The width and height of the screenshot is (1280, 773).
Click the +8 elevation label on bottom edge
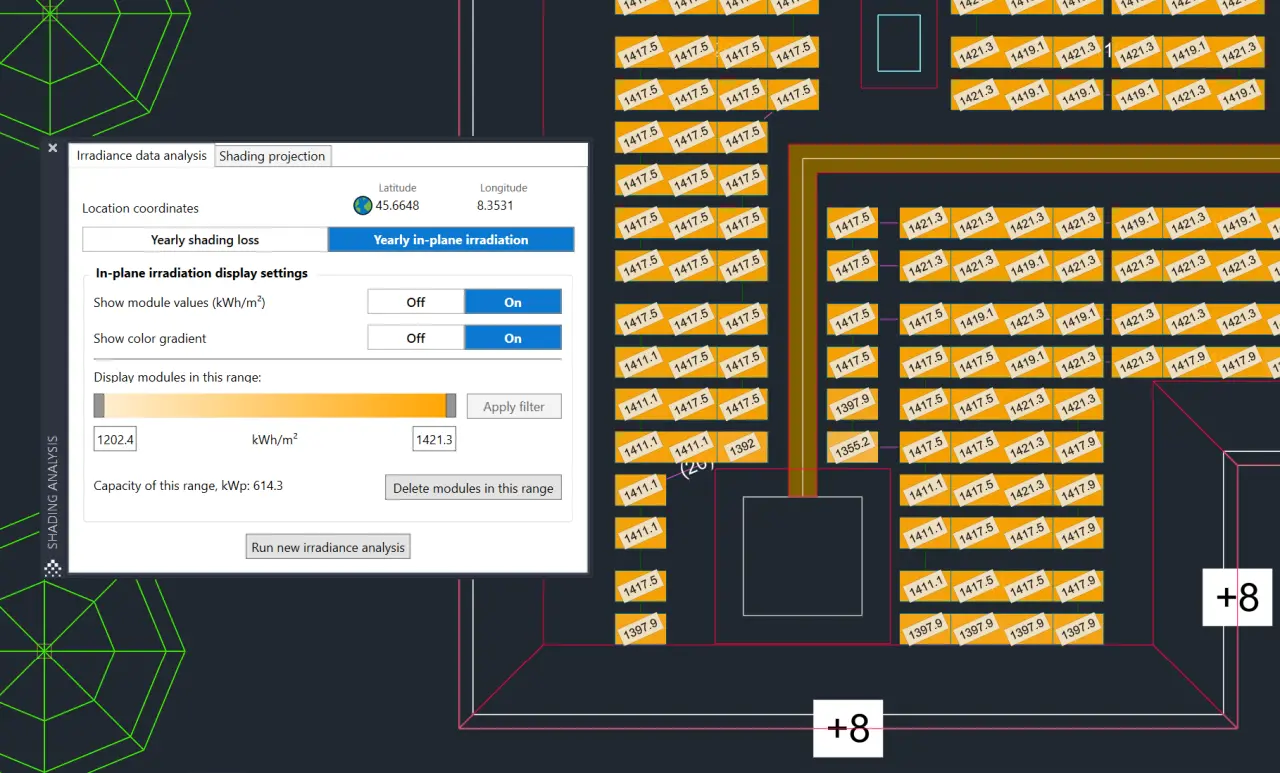click(848, 728)
